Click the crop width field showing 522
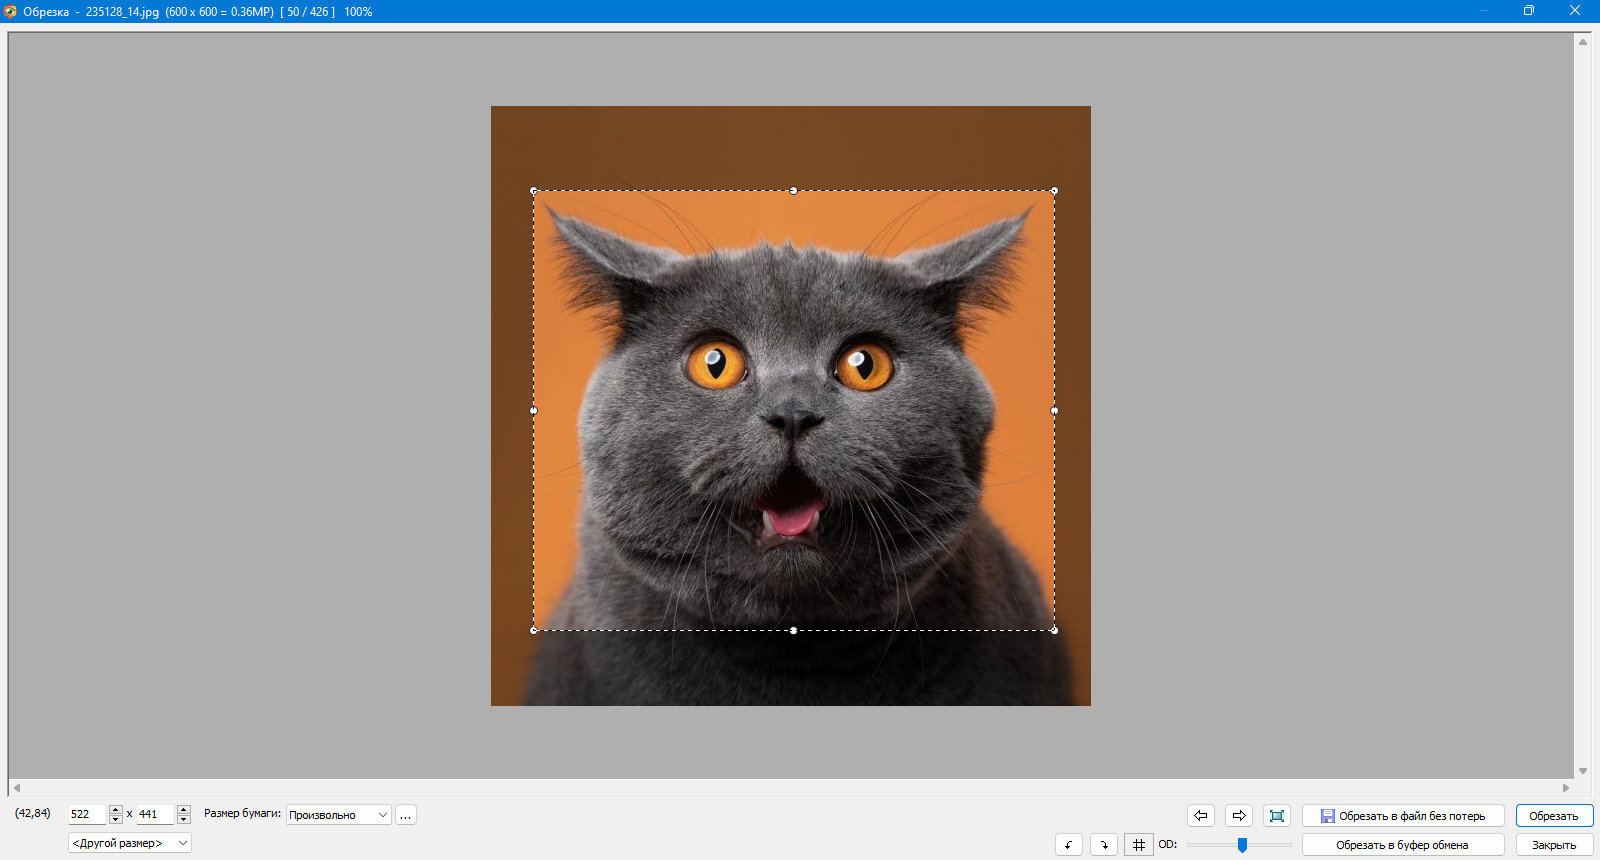 click(87, 814)
